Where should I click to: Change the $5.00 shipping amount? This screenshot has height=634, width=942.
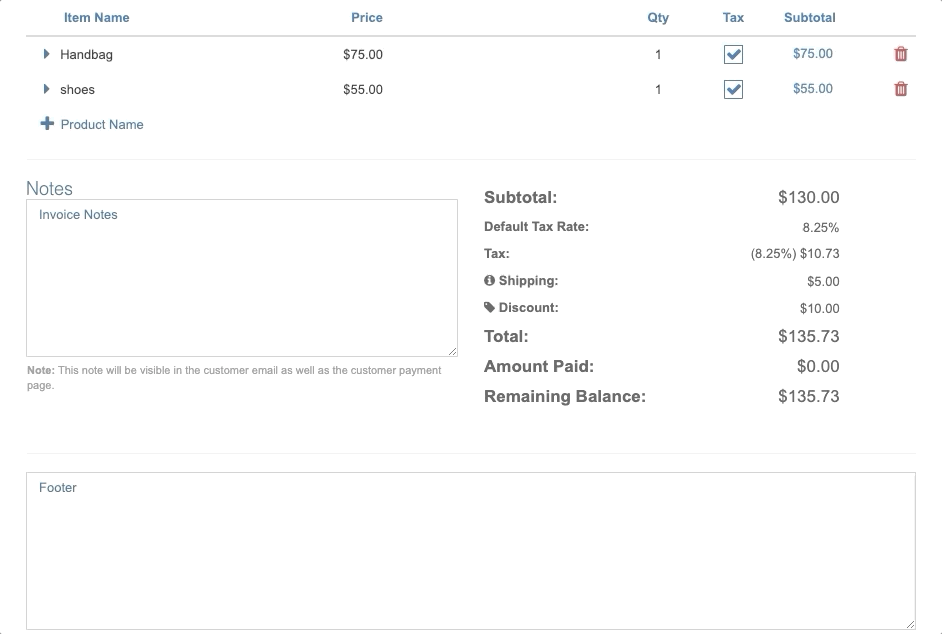(x=823, y=282)
